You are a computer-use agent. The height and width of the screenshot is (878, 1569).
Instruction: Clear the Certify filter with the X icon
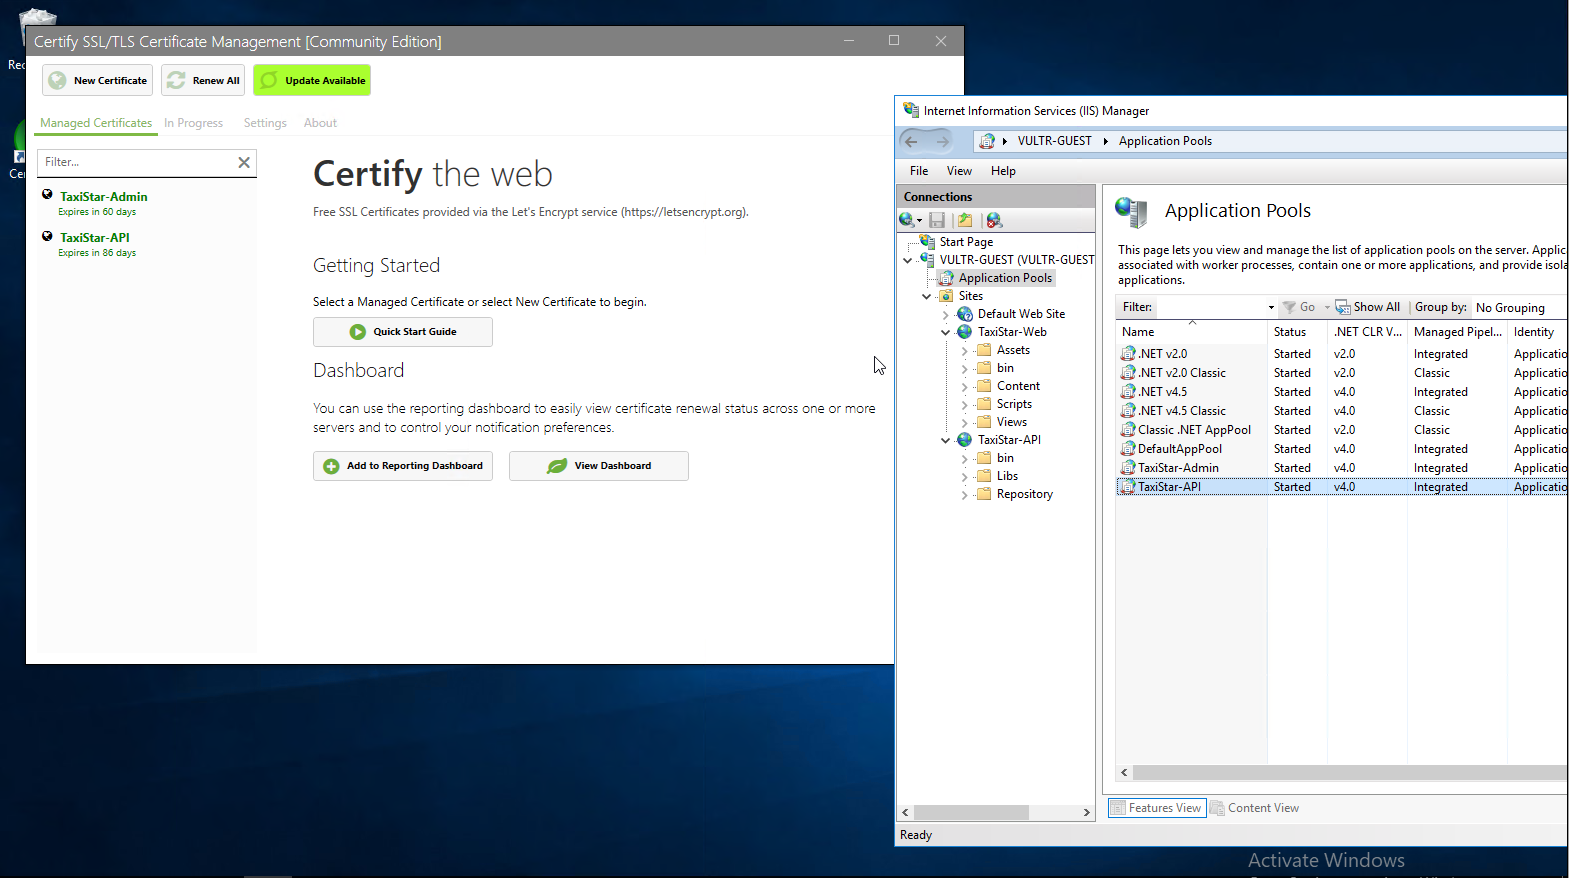pos(243,162)
